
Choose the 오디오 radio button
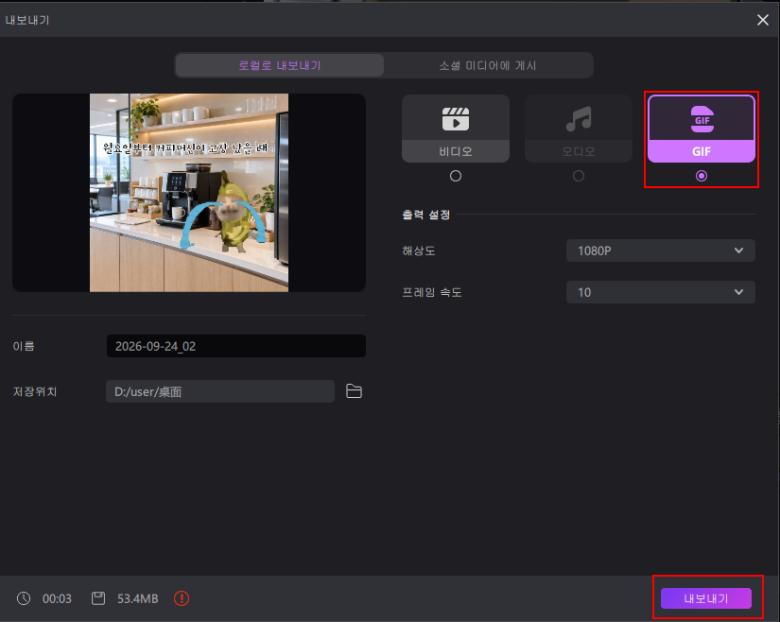tap(578, 176)
